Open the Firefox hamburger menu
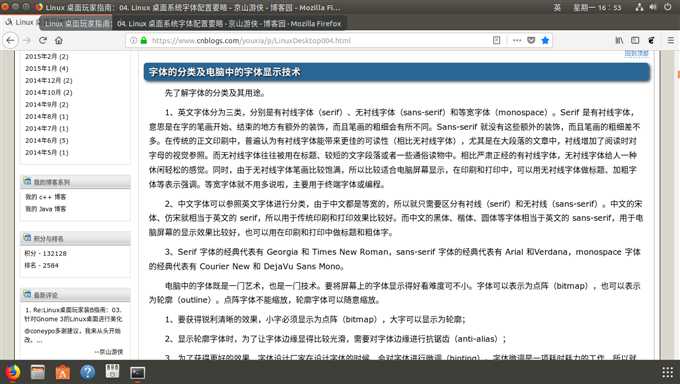The width and height of the screenshot is (680, 384). pyautogui.click(x=670, y=40)
